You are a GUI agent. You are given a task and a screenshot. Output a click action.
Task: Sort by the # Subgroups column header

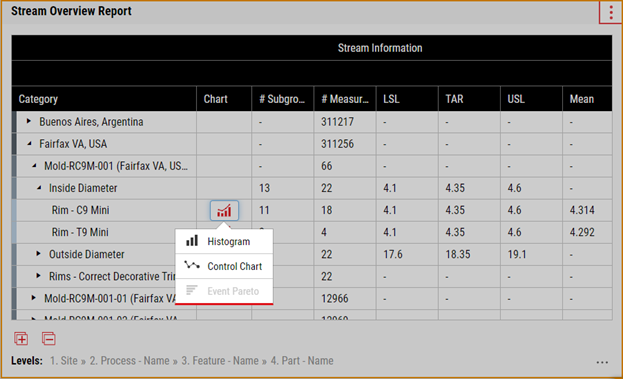point(282,99)
